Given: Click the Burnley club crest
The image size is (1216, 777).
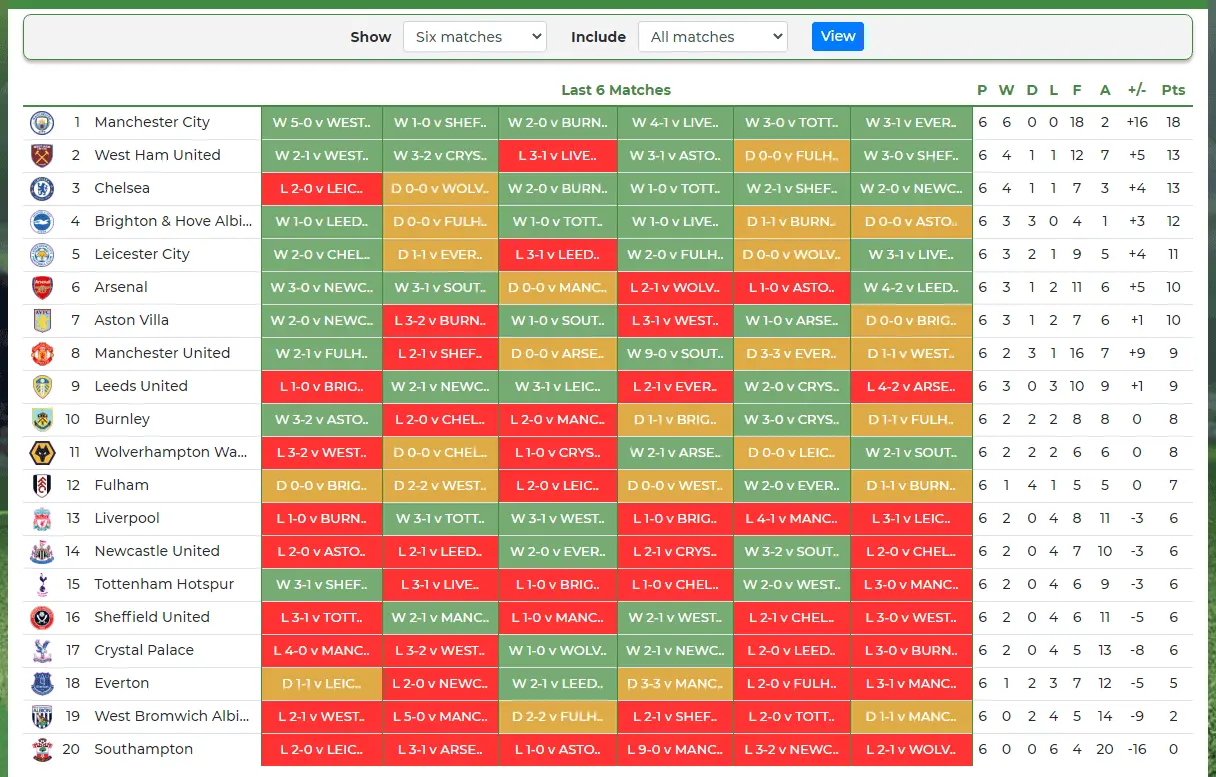Looking at the screenshot, I should coord(42,420).
